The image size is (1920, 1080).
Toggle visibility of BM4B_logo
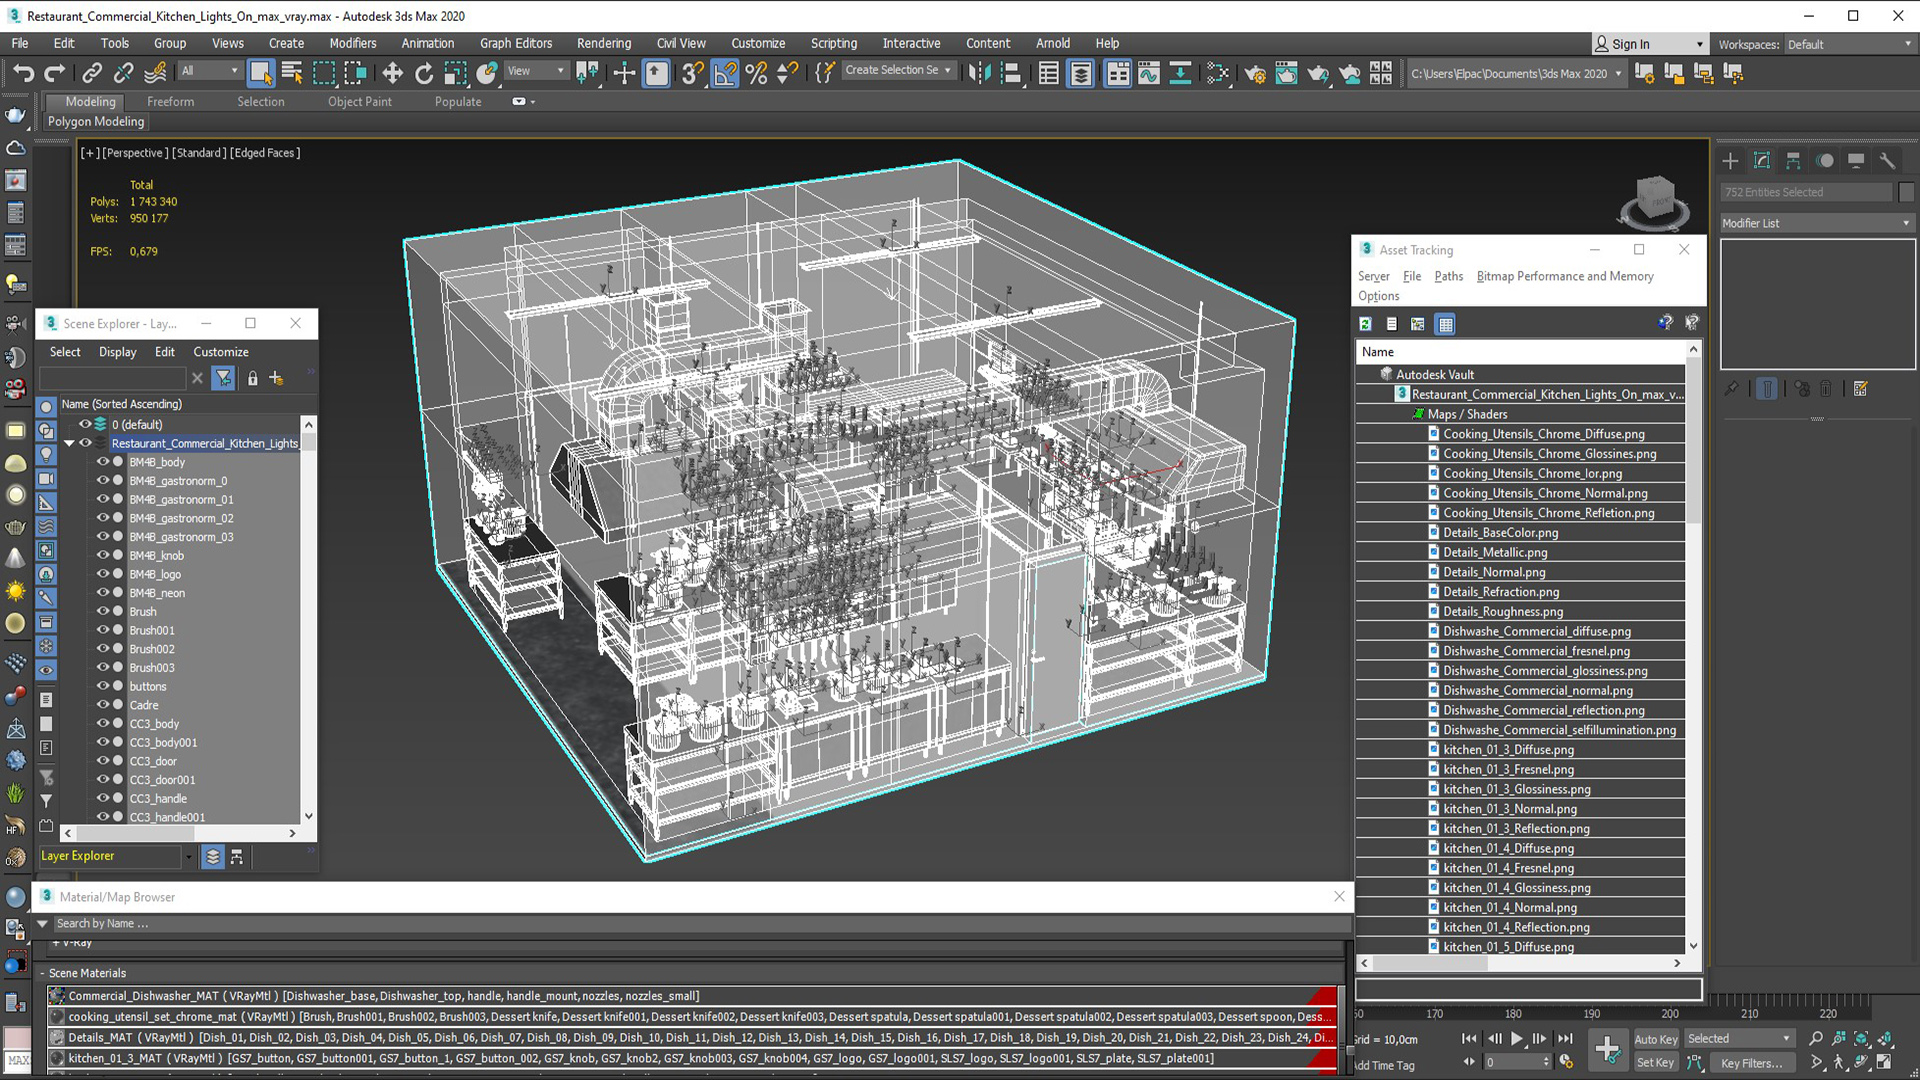102,574
